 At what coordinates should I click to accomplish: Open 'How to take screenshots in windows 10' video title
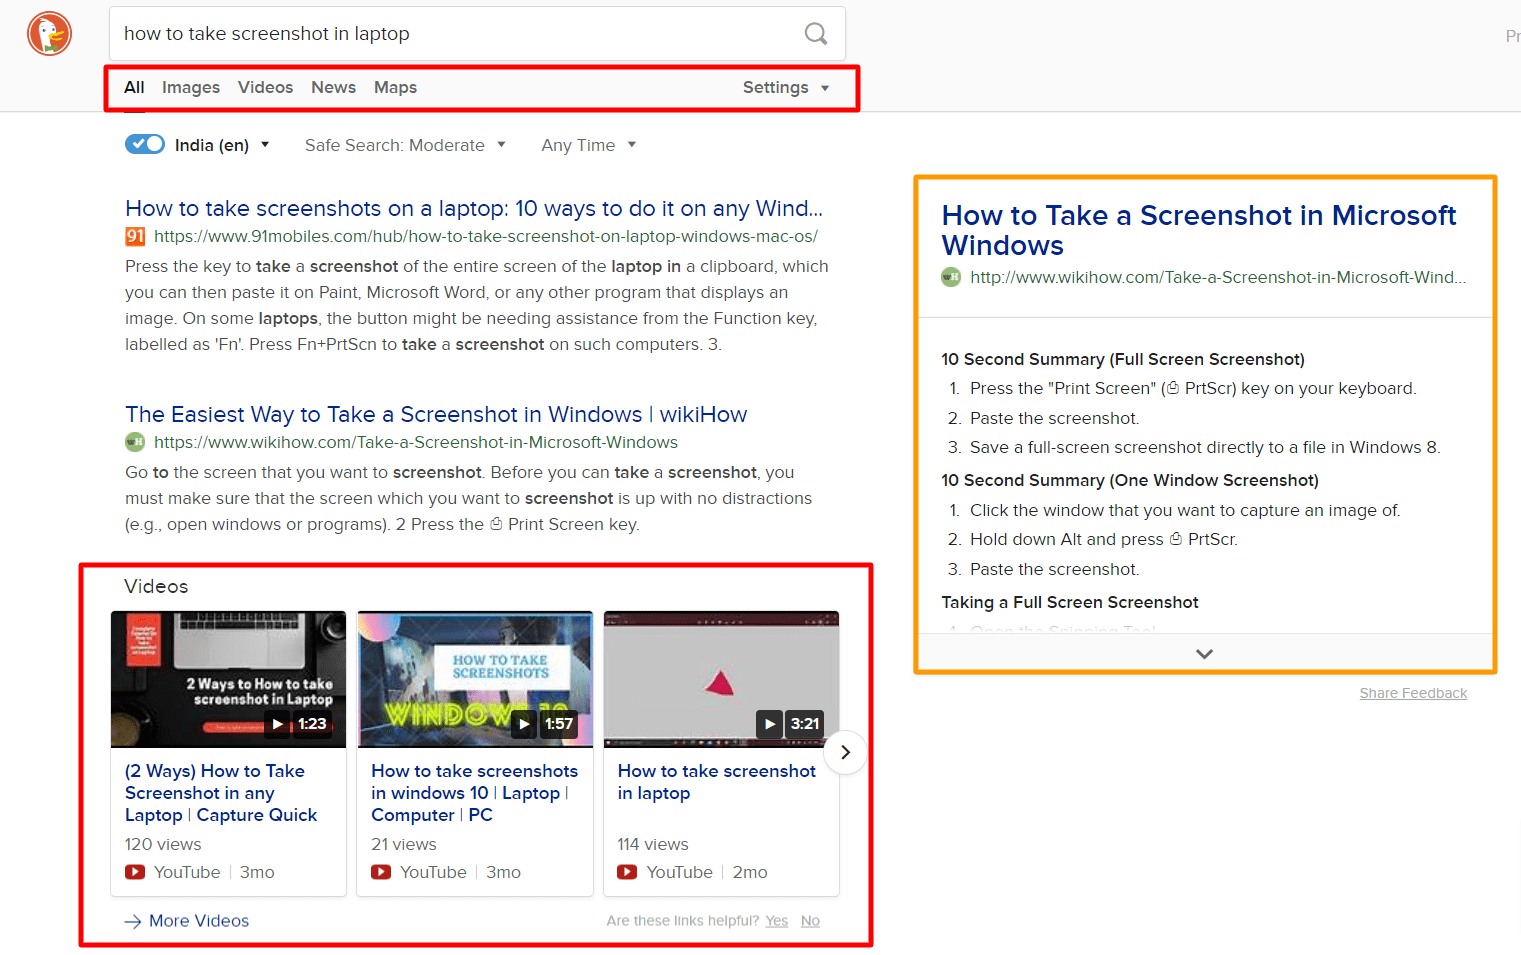475,793
